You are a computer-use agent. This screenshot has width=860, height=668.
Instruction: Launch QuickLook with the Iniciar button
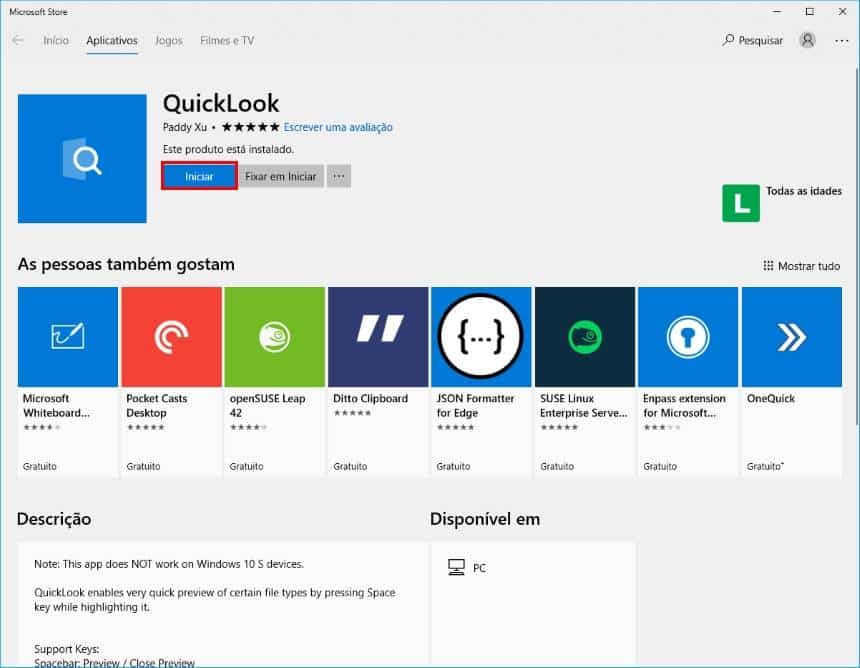(x=199, y=176)
